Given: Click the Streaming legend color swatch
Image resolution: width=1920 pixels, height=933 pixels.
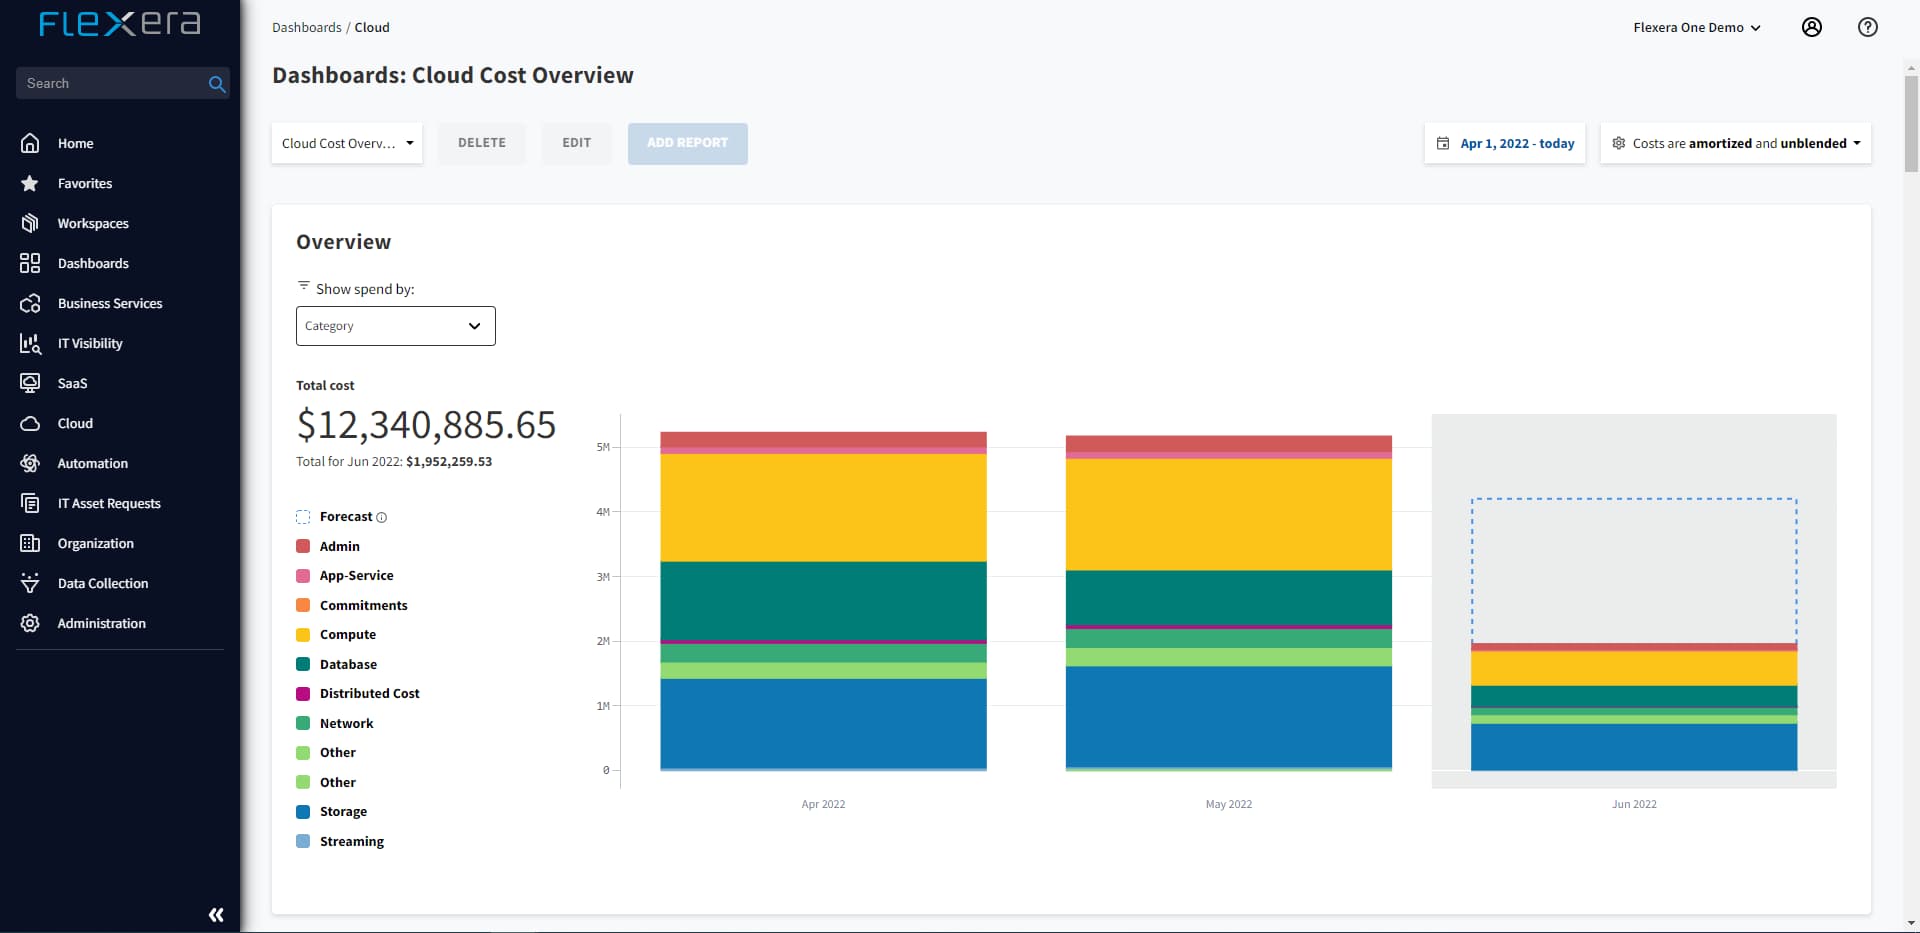Looking at the screenshot, I should coord(303,841).
